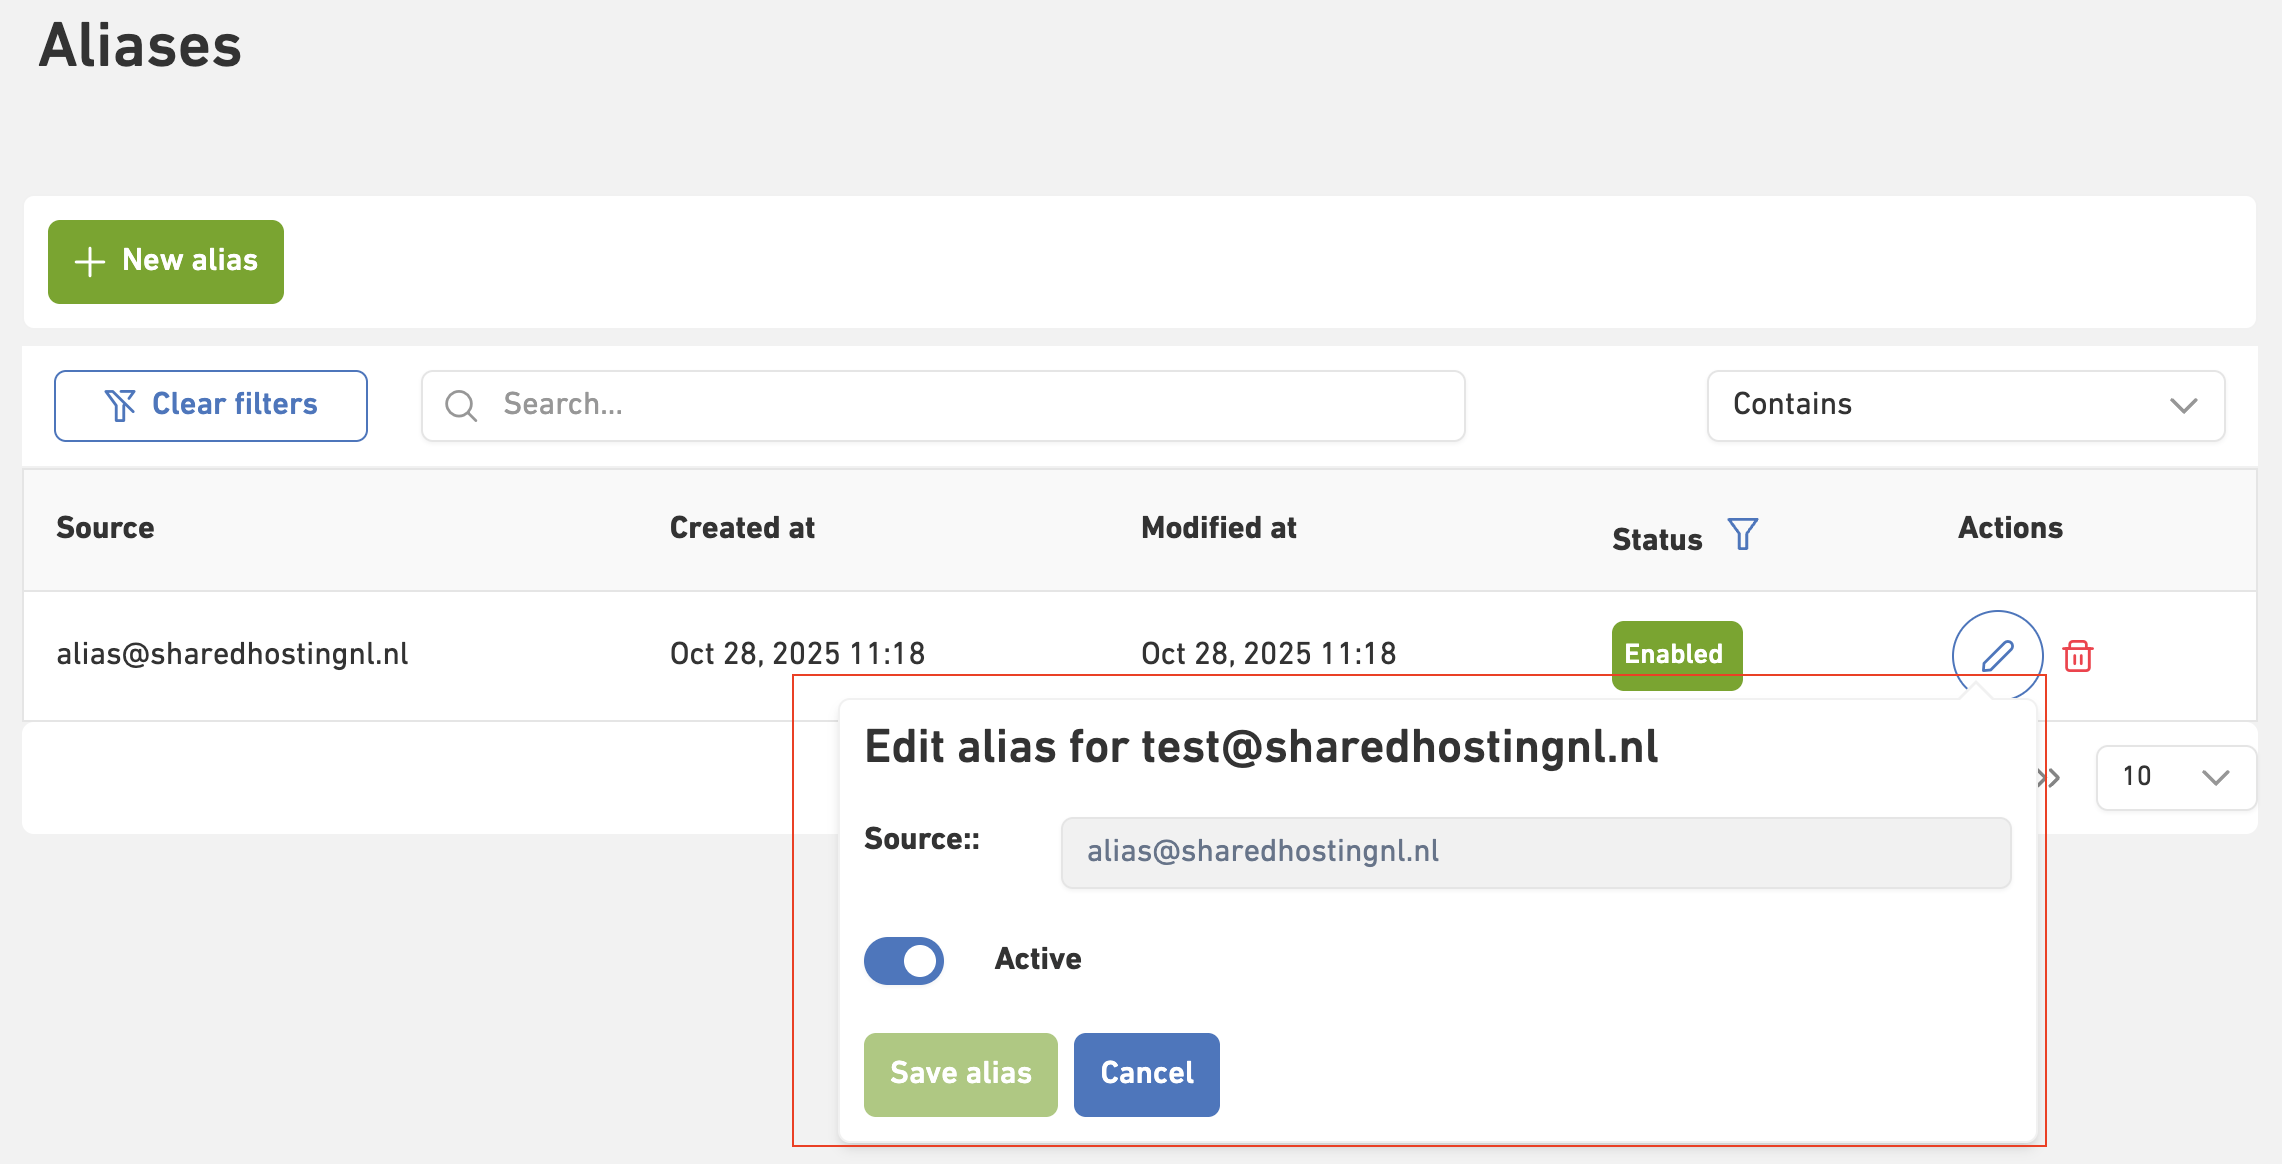Sort by the Modified at column header
The width and height of the screenshot is (2282, 1164).
(1218, 528)
